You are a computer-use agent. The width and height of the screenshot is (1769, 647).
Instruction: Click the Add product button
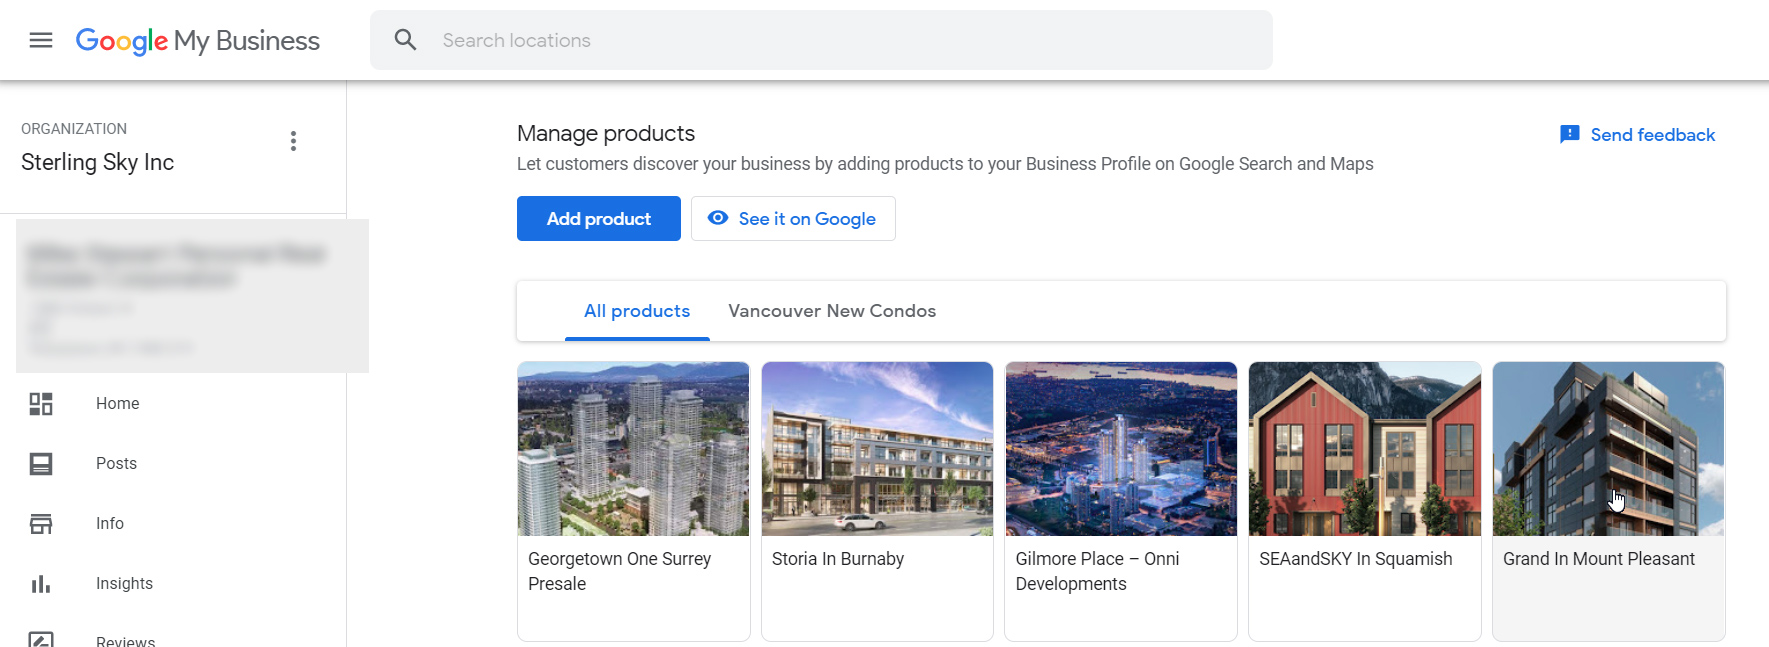coord(598,219)
